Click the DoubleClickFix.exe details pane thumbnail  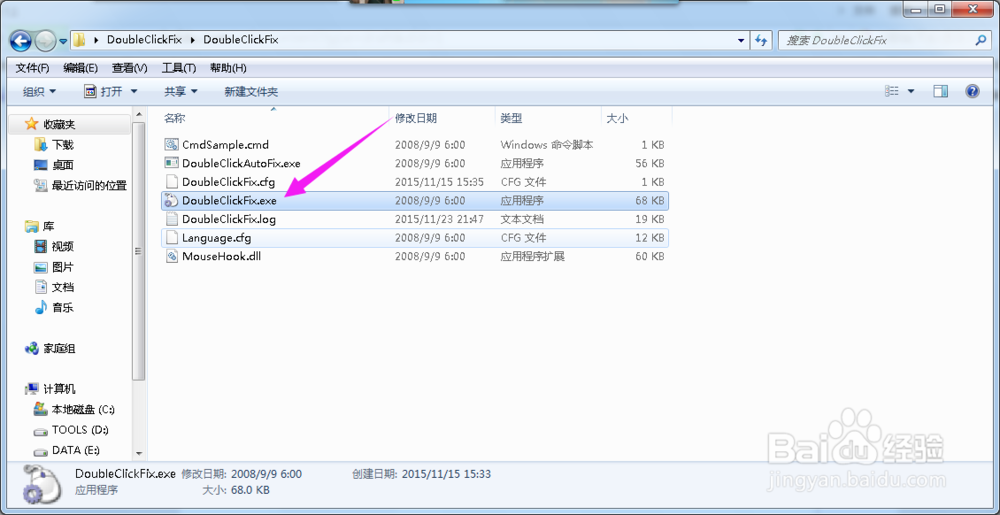pyautogui.click(x=42, y=484)
